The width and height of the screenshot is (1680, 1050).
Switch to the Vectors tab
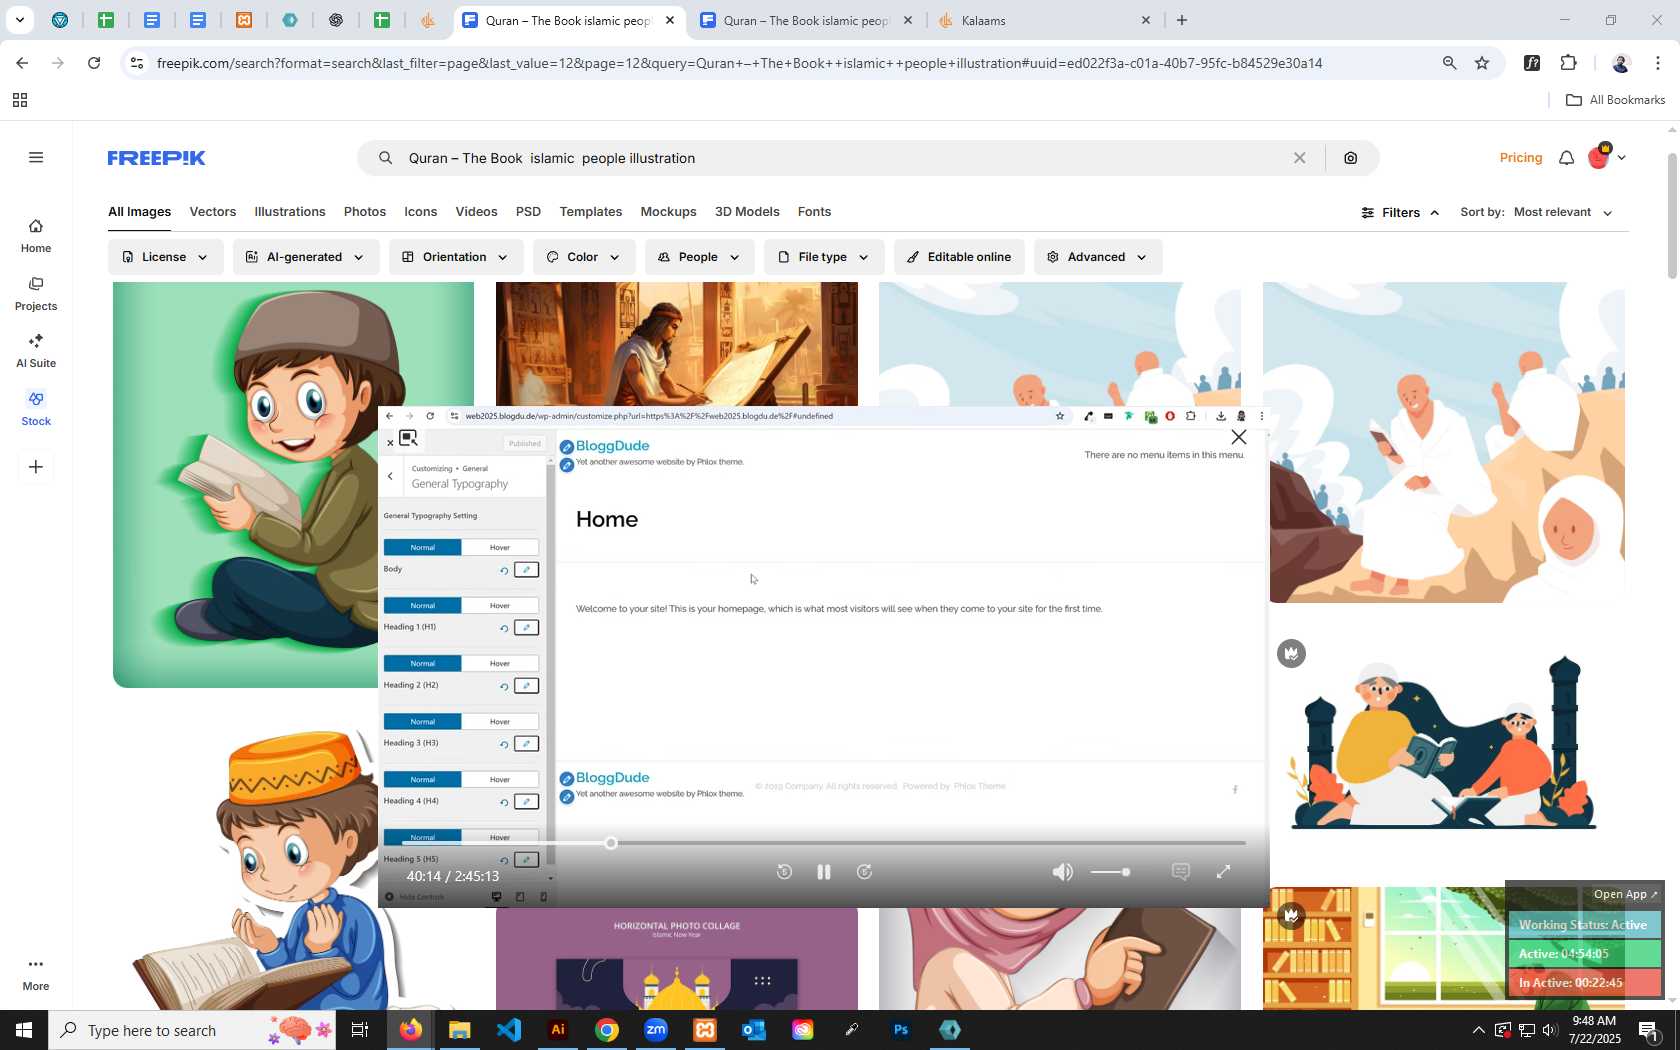click(213, 212)
